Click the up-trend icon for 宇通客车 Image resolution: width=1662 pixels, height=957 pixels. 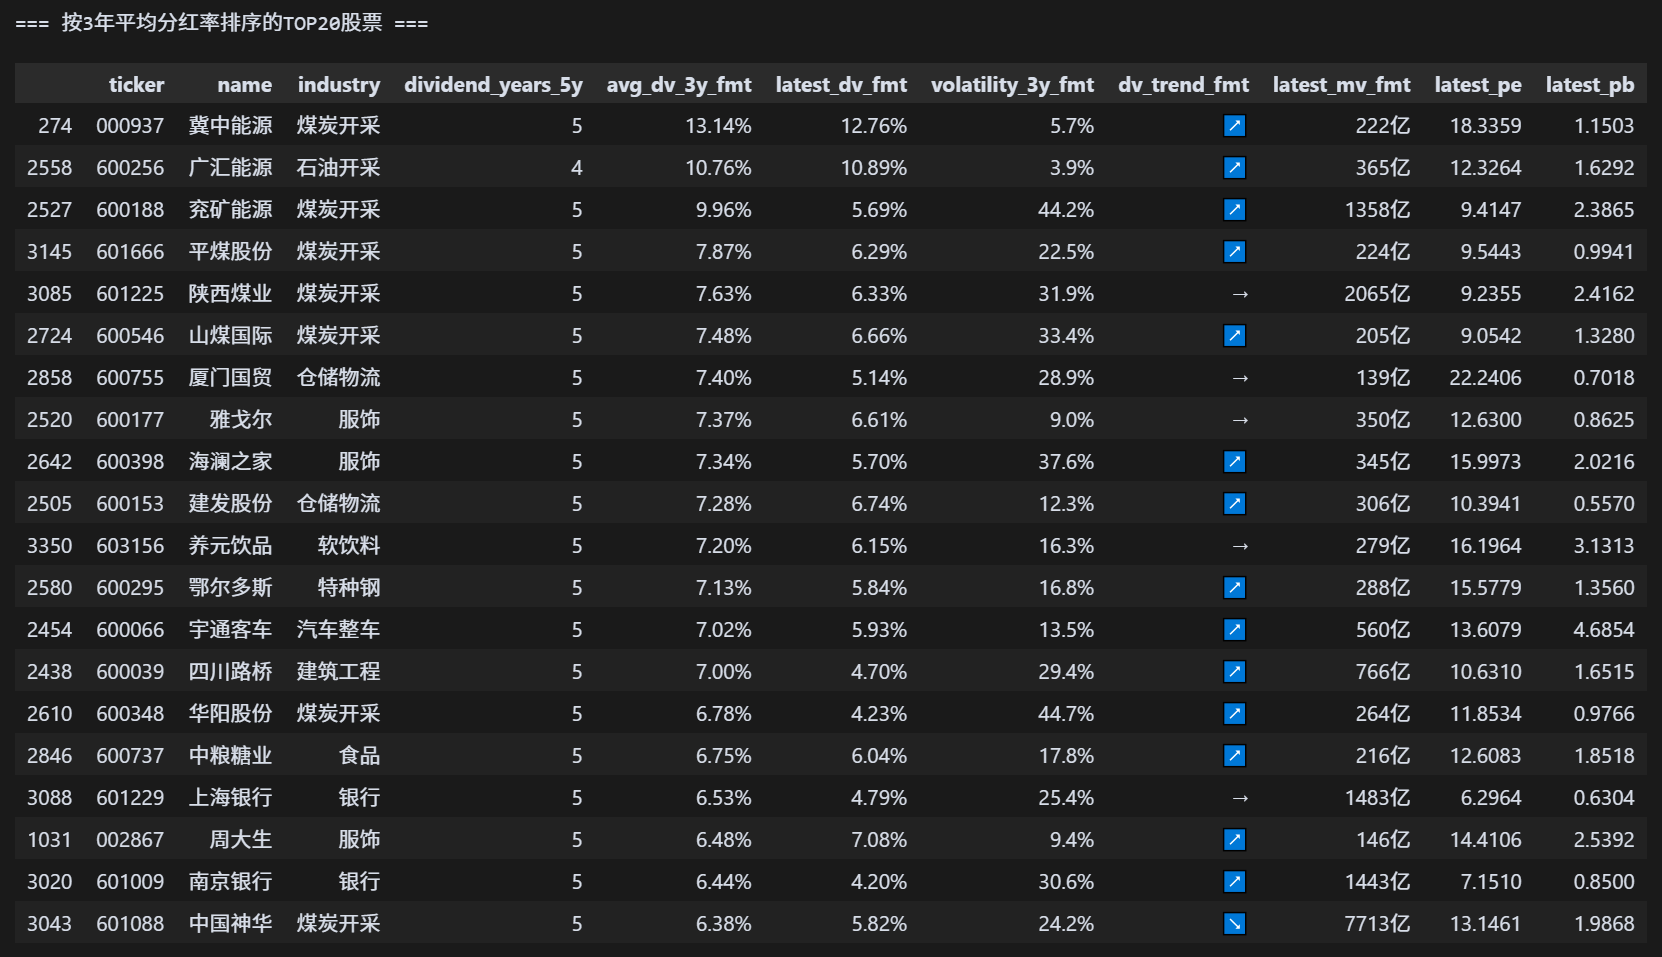(1235, 630)
